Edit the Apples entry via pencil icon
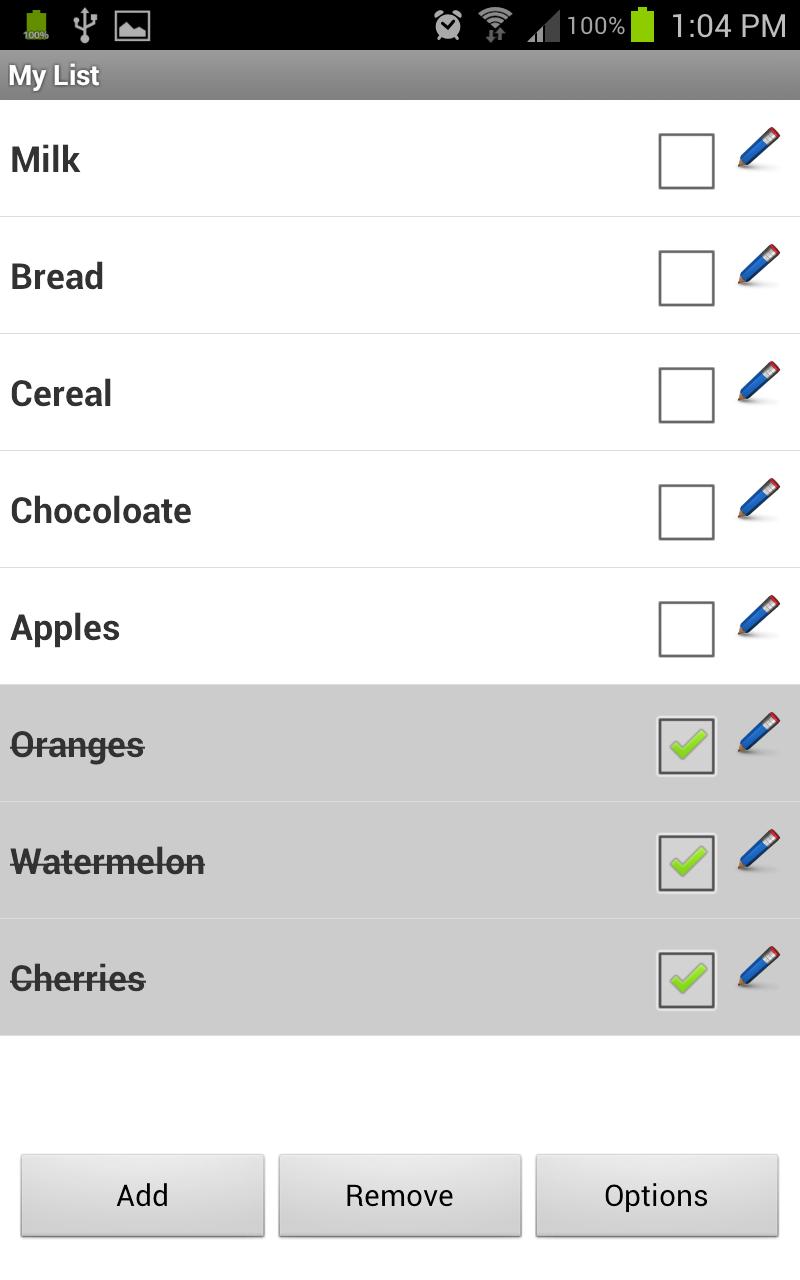The image size is (800, 1280). tap(757, 616)
